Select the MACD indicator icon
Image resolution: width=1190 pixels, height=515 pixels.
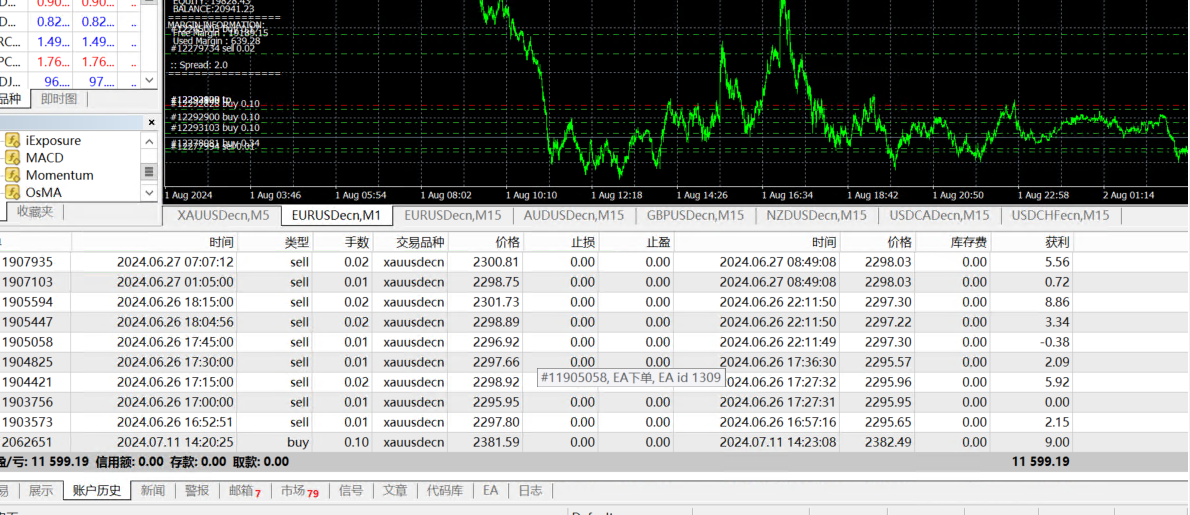pyautogui.click(x=11, y=158)
